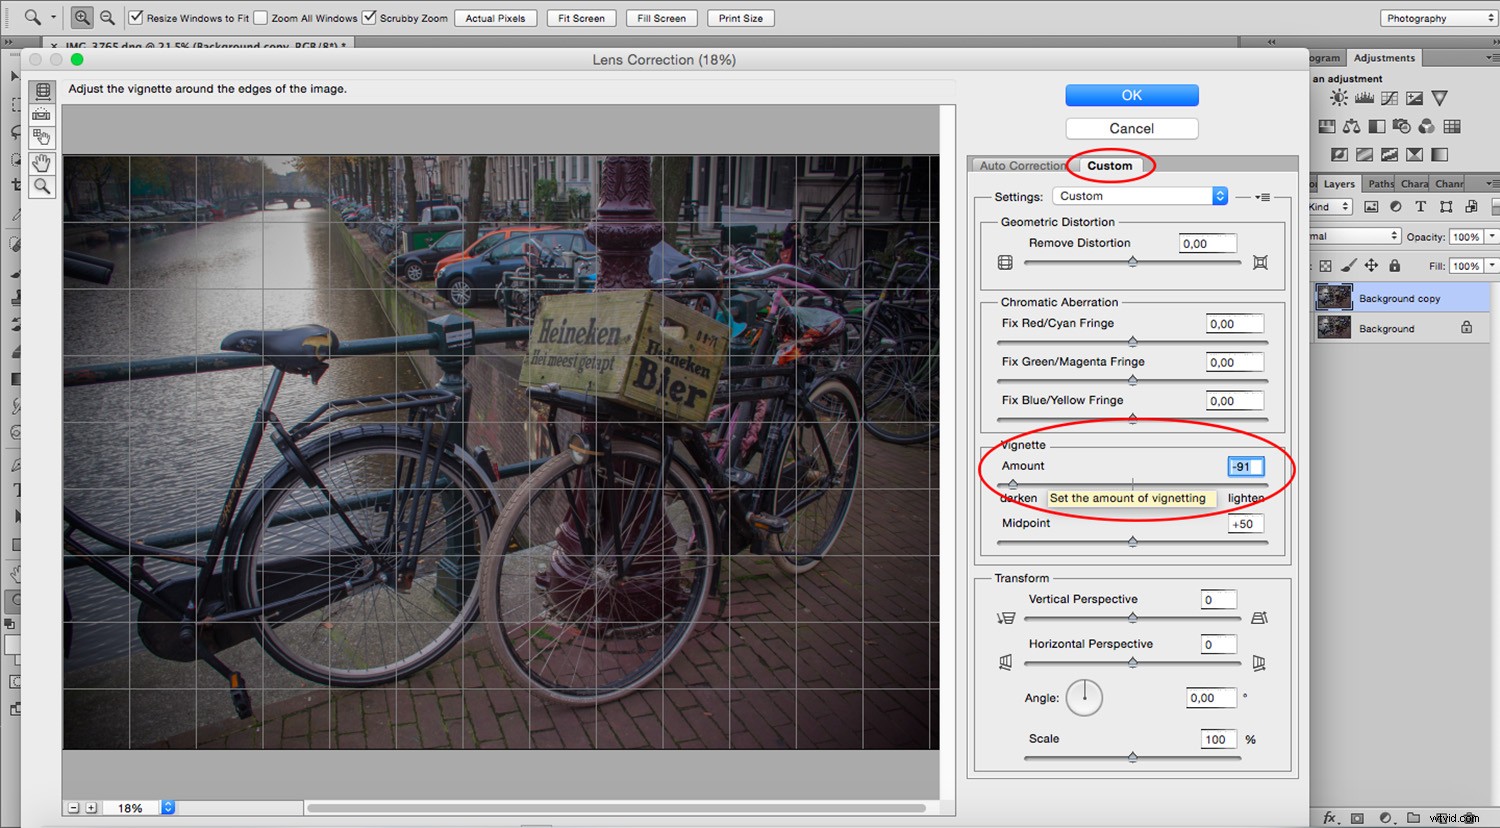
Task: Open the Photography workspace dropdown
Action: coord(1437,17)
